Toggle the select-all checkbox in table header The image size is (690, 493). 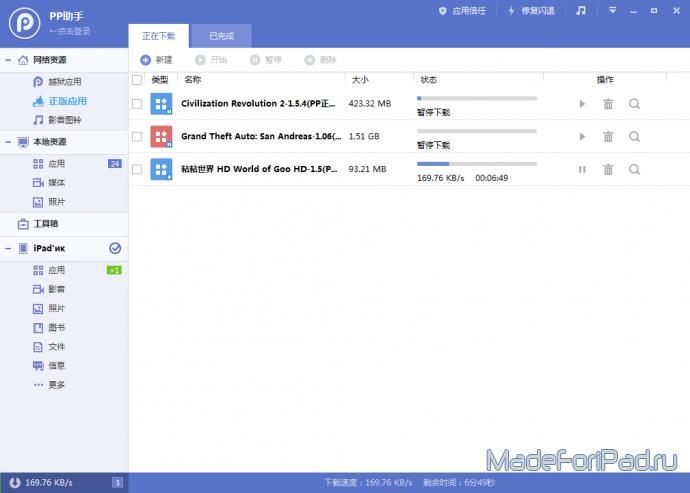[x=137, y=79]
